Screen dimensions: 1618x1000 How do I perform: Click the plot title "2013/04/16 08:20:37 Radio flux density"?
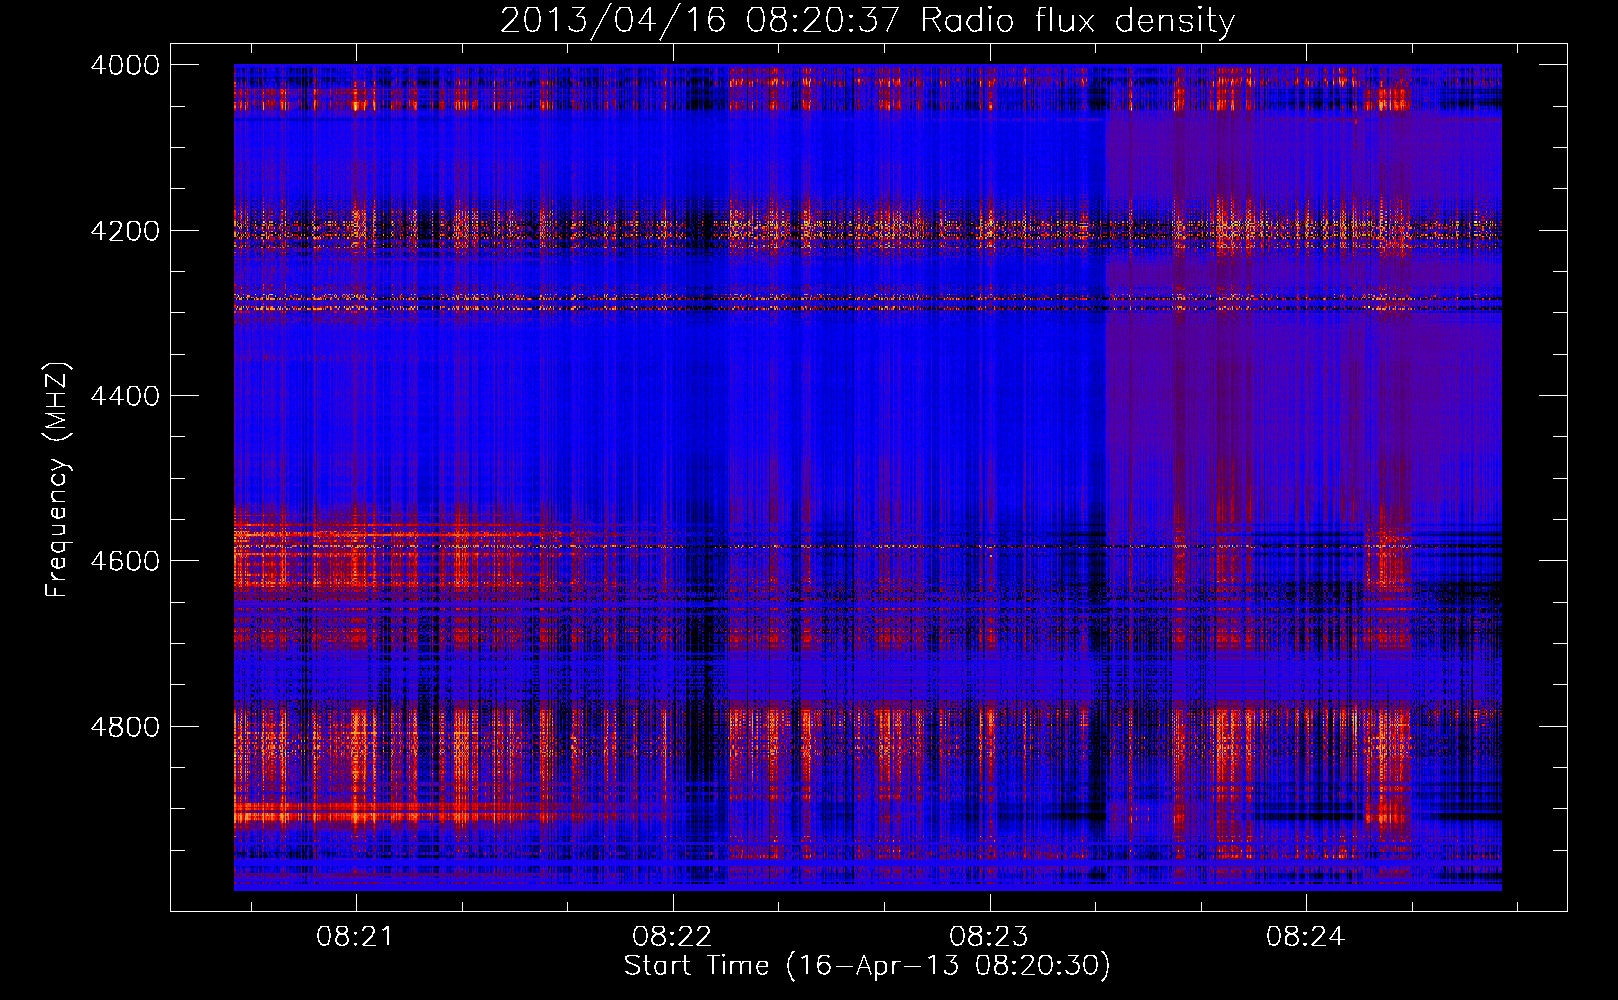tap(867, 21)
